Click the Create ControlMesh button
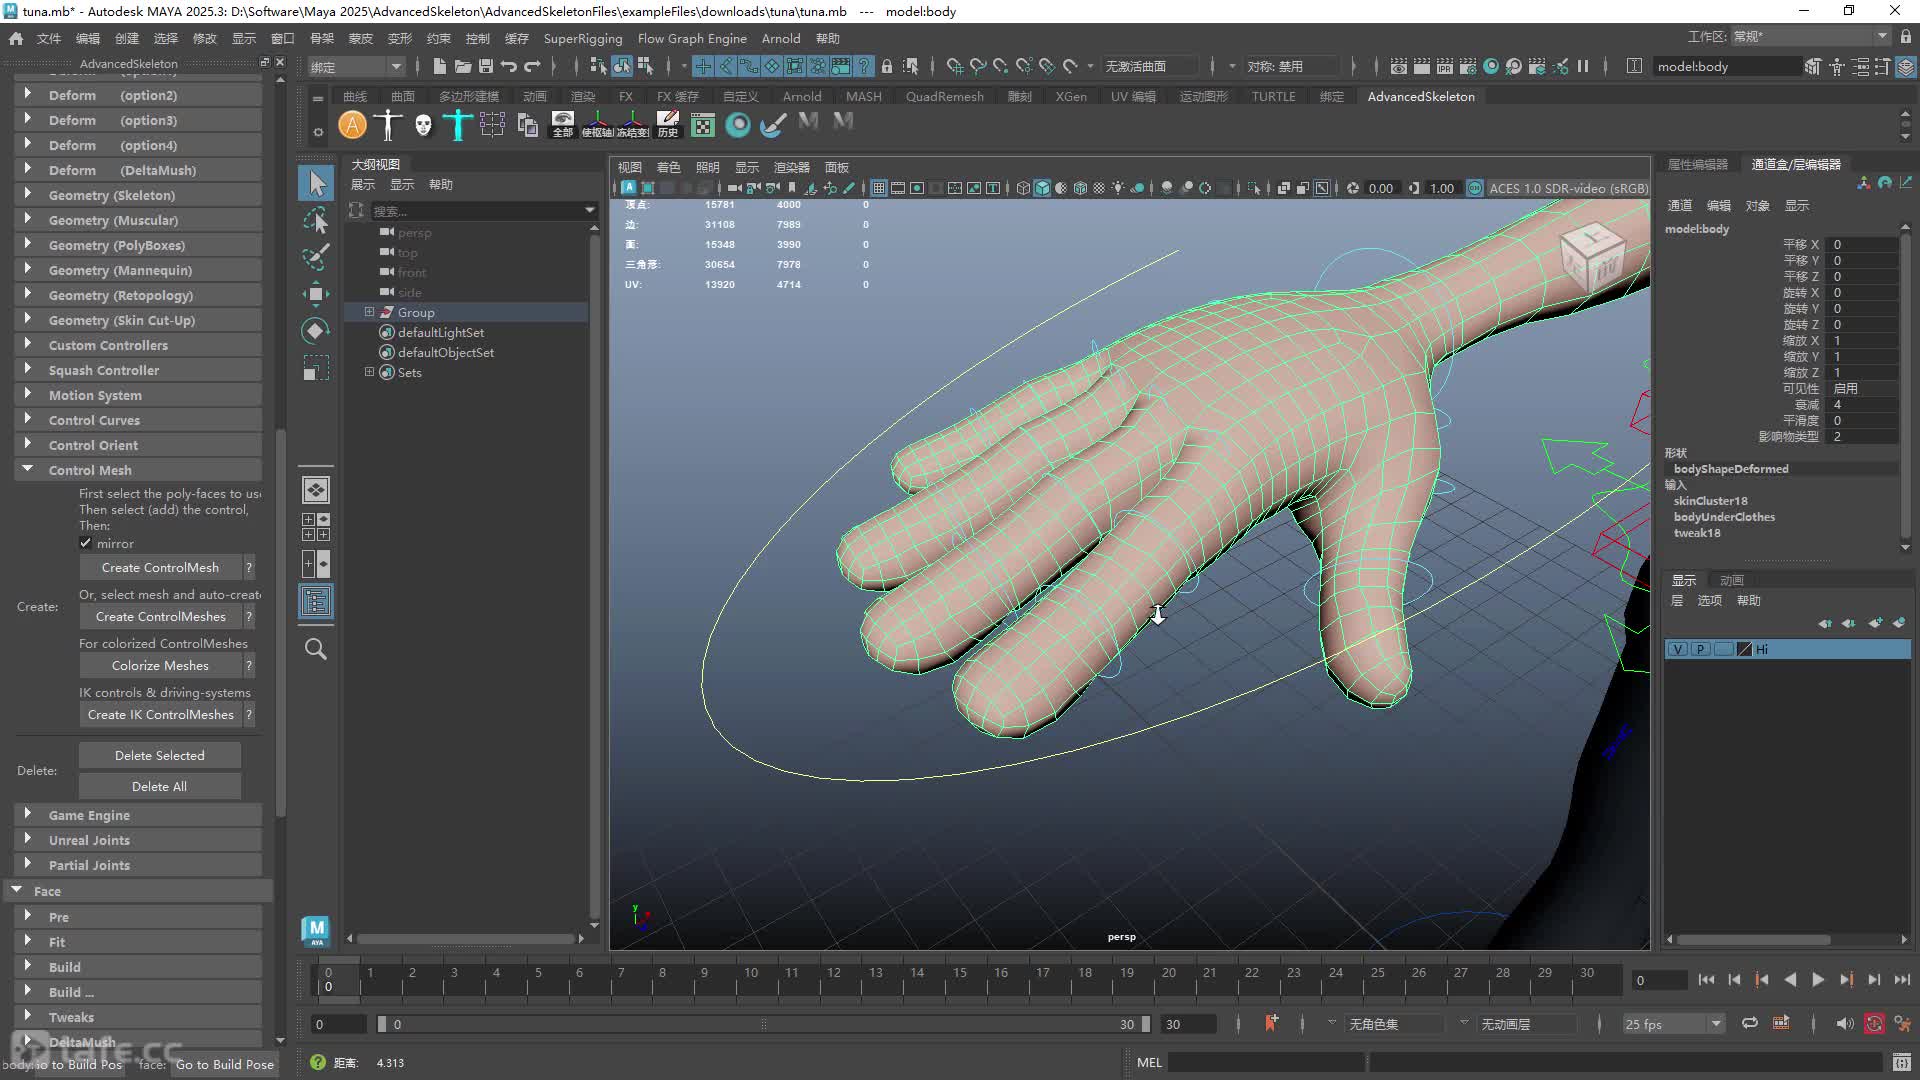The image size is (1920, 1080). (x=160, y=567)
